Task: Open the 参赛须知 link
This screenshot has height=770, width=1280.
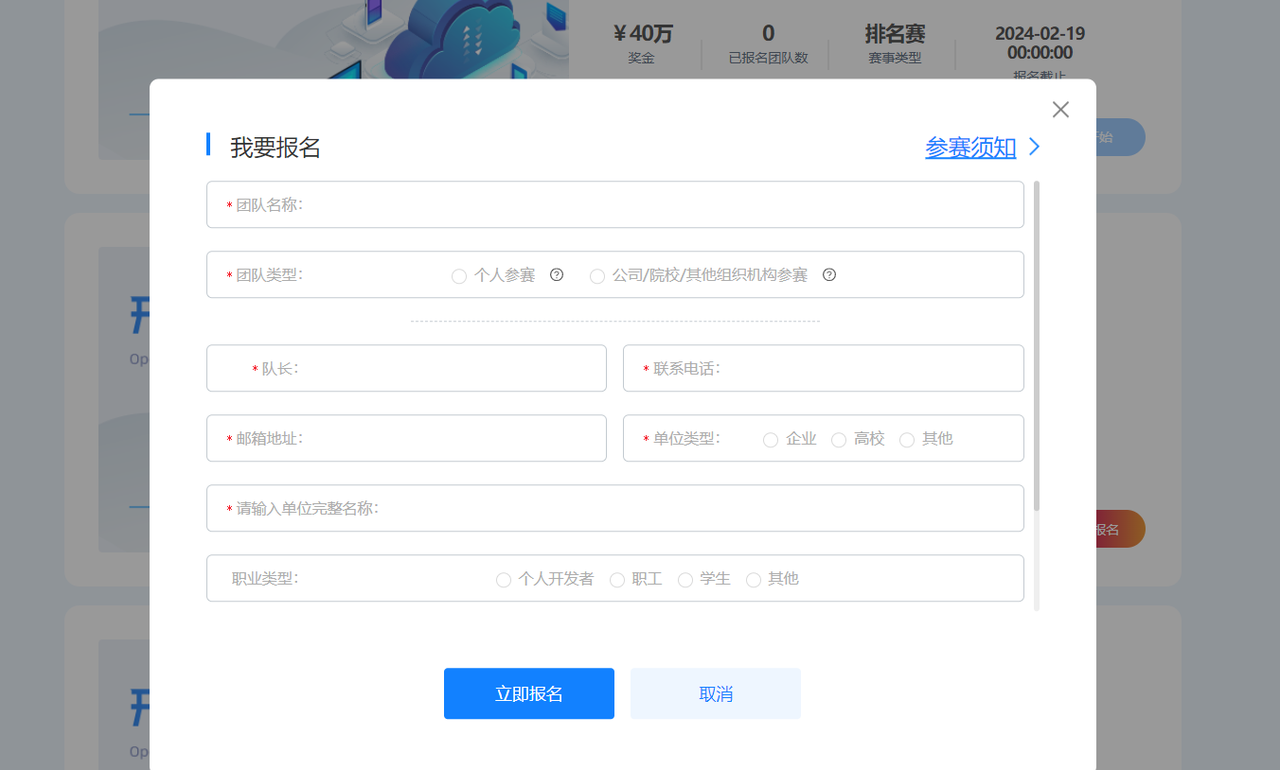Action: tap(970, 148)
